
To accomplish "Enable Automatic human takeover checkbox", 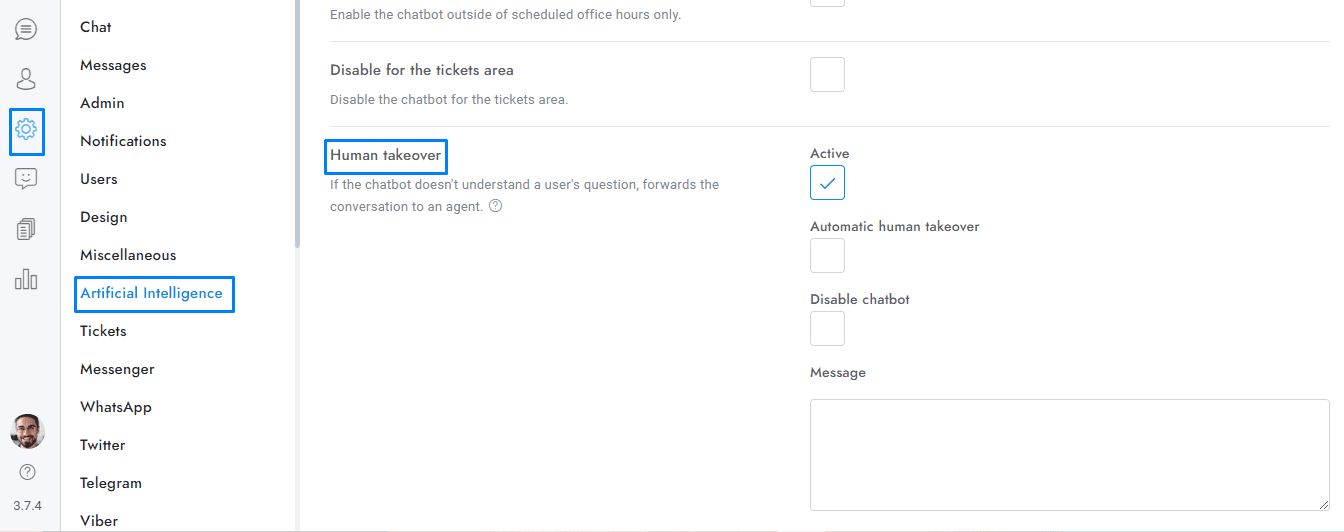I will (827, 256).
